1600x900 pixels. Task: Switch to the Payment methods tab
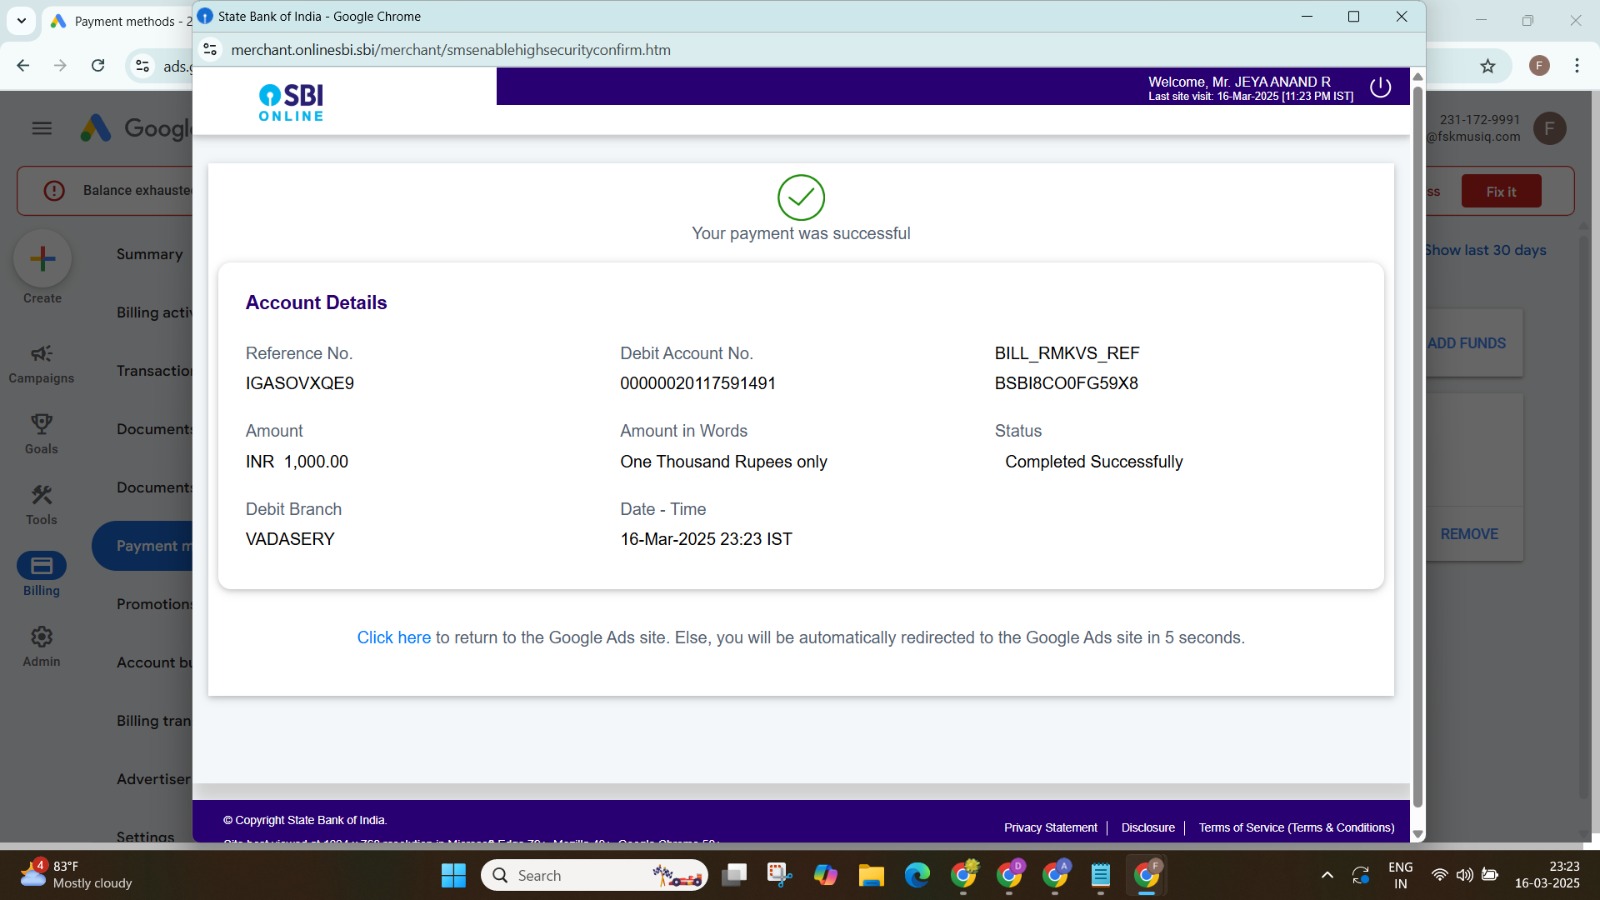(x=120, y=21)
